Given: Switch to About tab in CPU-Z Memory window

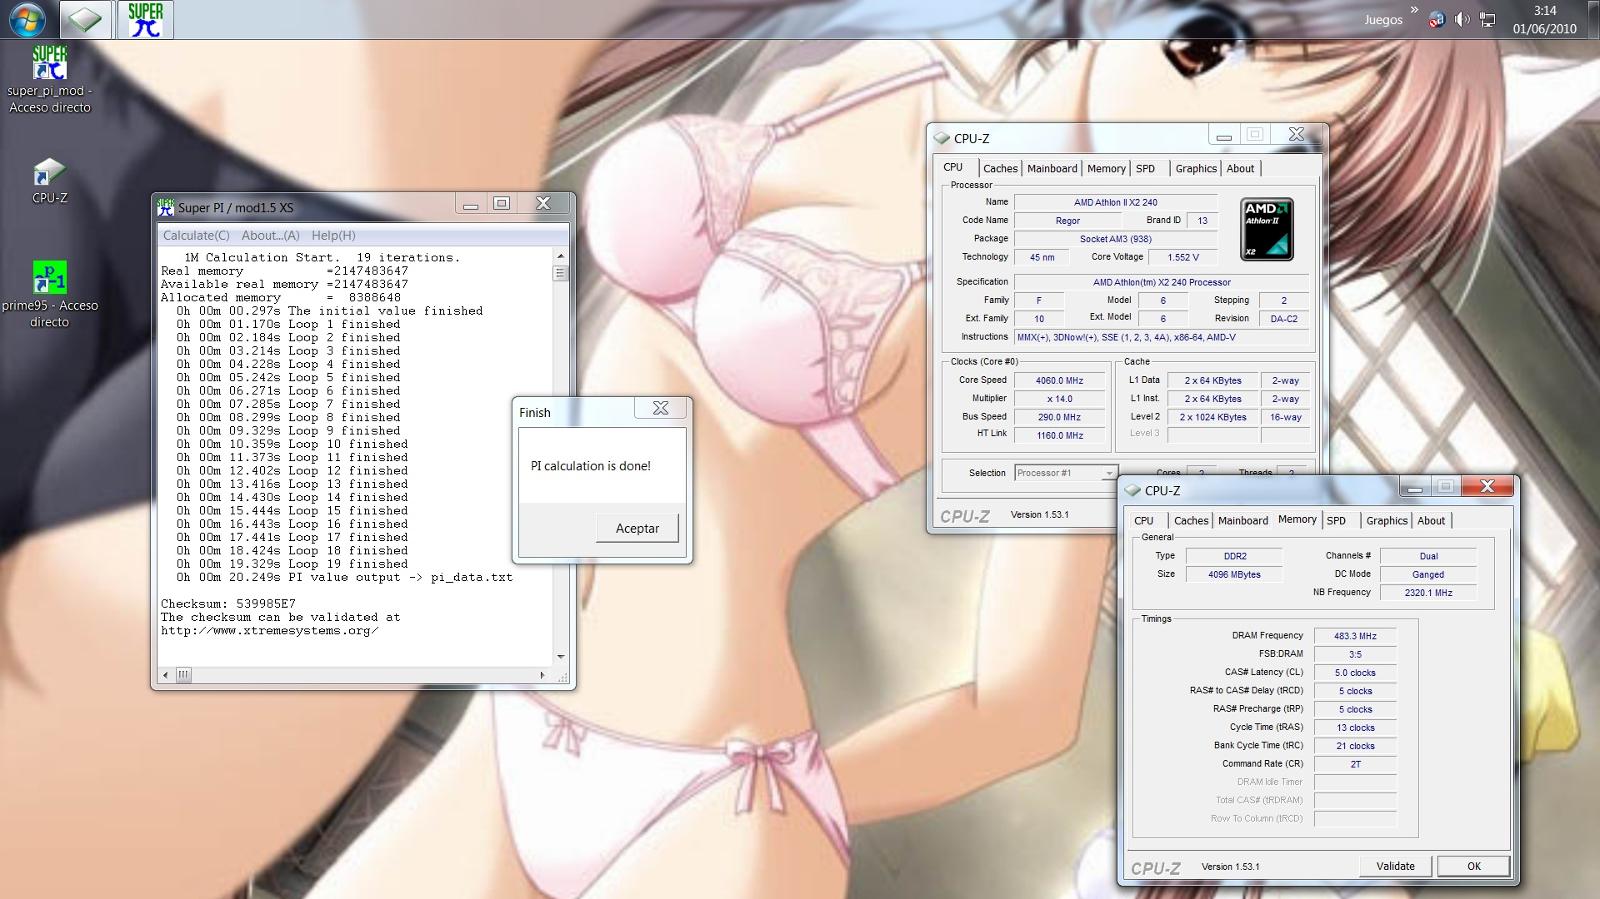Looking at the screenshot, I should (1431, 521).
